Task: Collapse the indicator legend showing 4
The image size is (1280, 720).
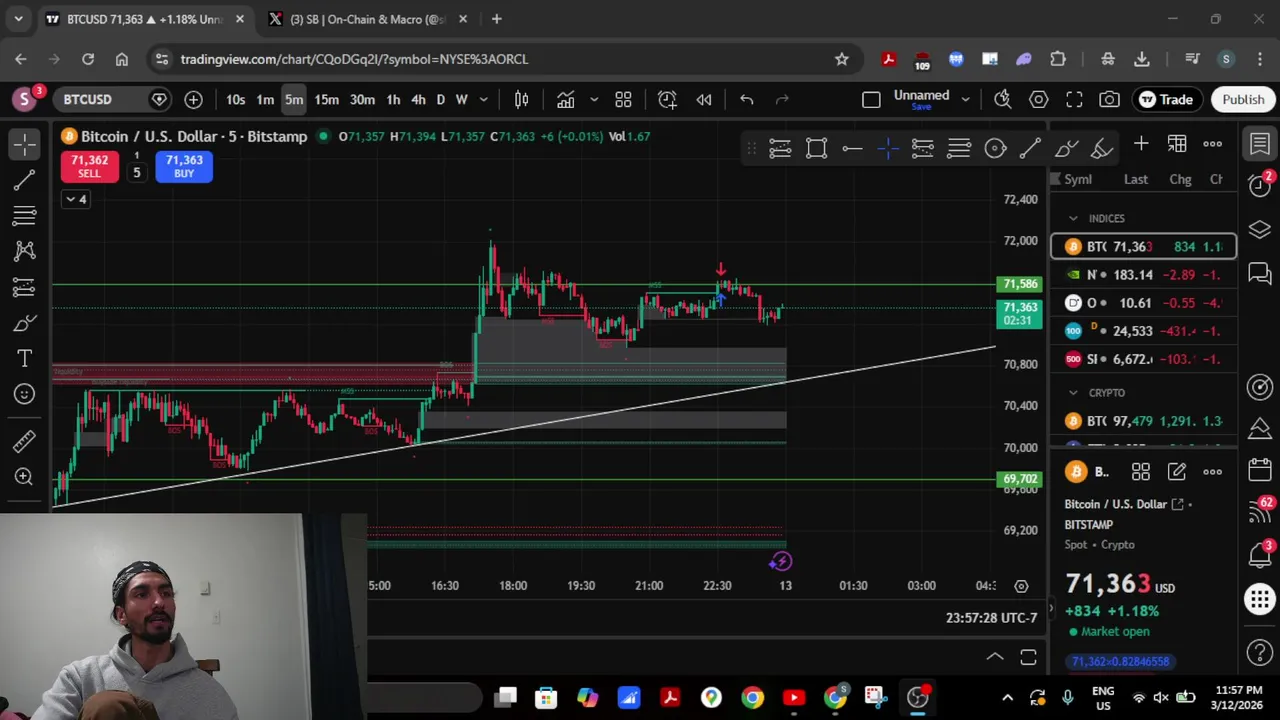Action: coord(76,199)
